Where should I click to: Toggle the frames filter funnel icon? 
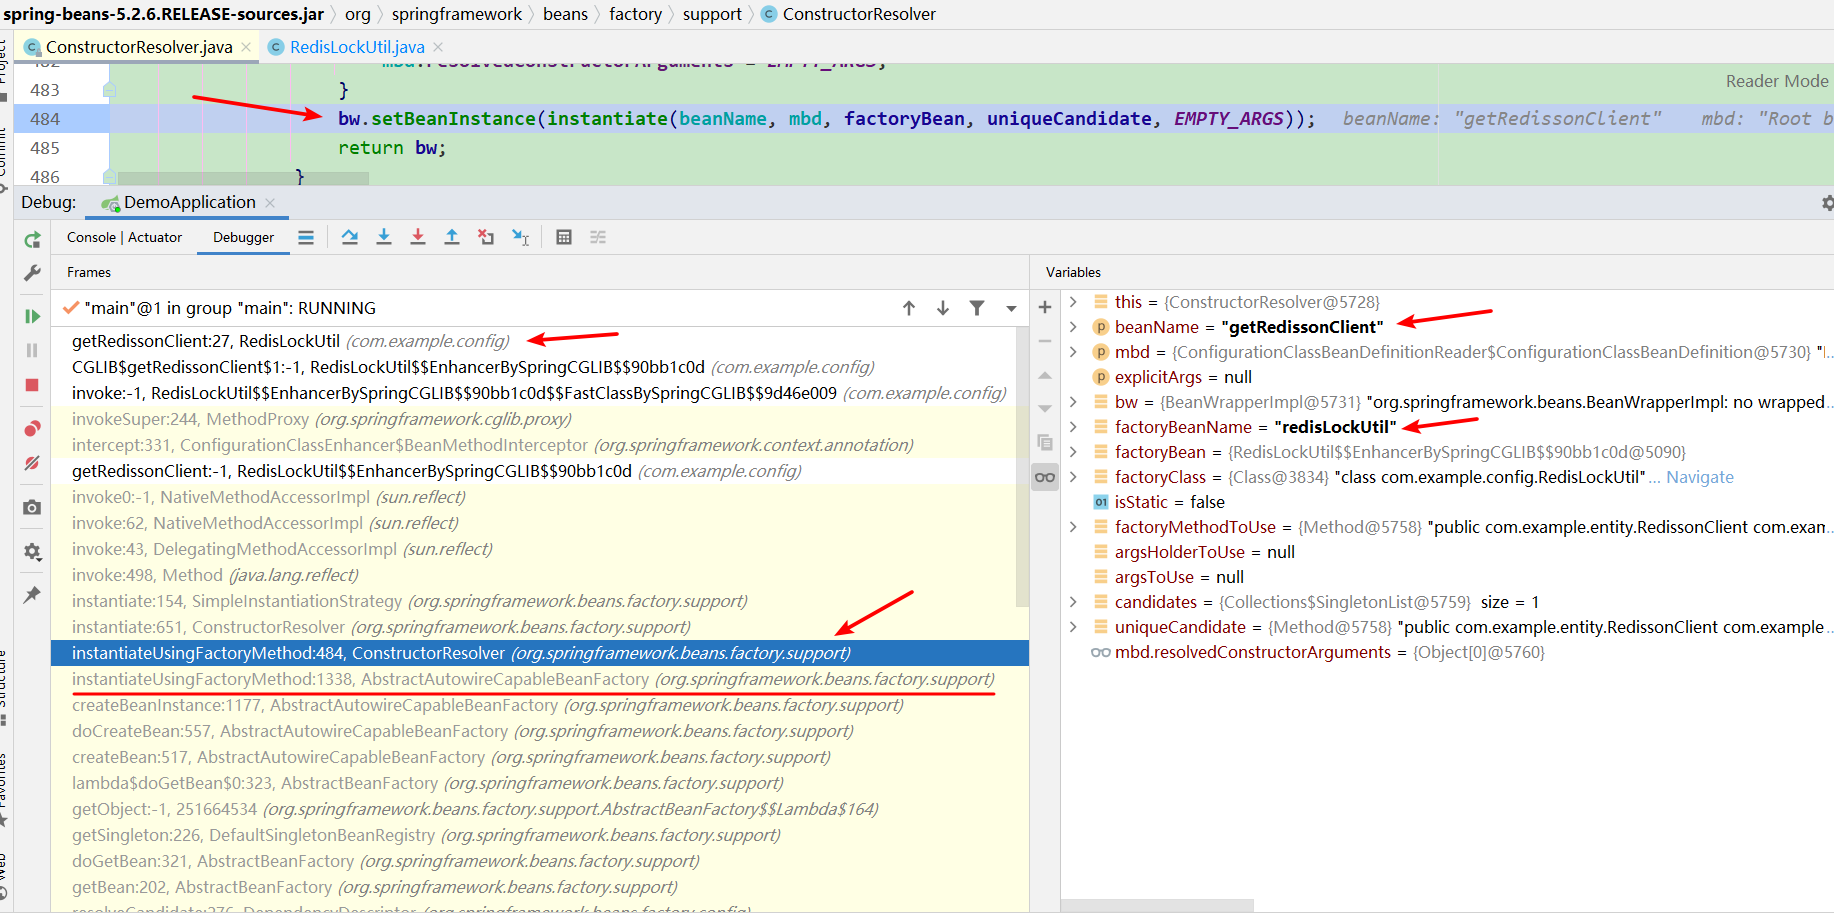pos(977,308)
